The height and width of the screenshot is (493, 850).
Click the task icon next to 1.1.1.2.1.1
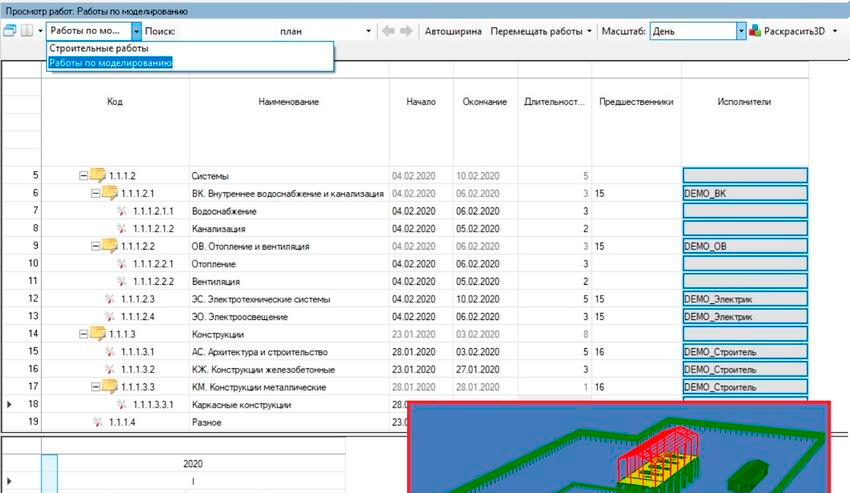point(122,211)
